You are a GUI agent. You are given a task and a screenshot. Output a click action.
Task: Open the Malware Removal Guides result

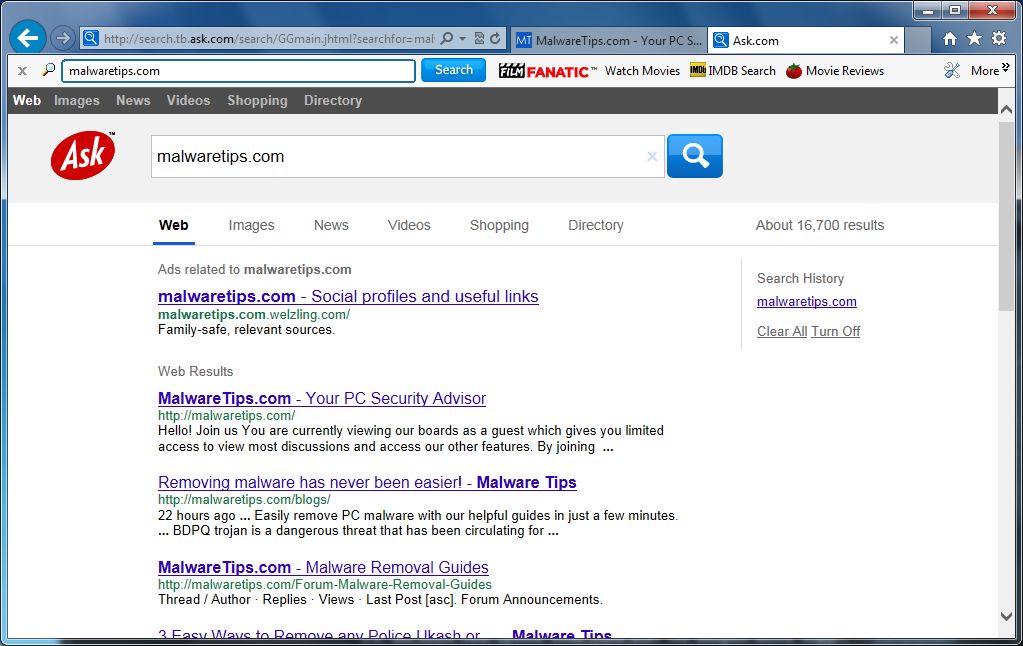pos(323,567)
